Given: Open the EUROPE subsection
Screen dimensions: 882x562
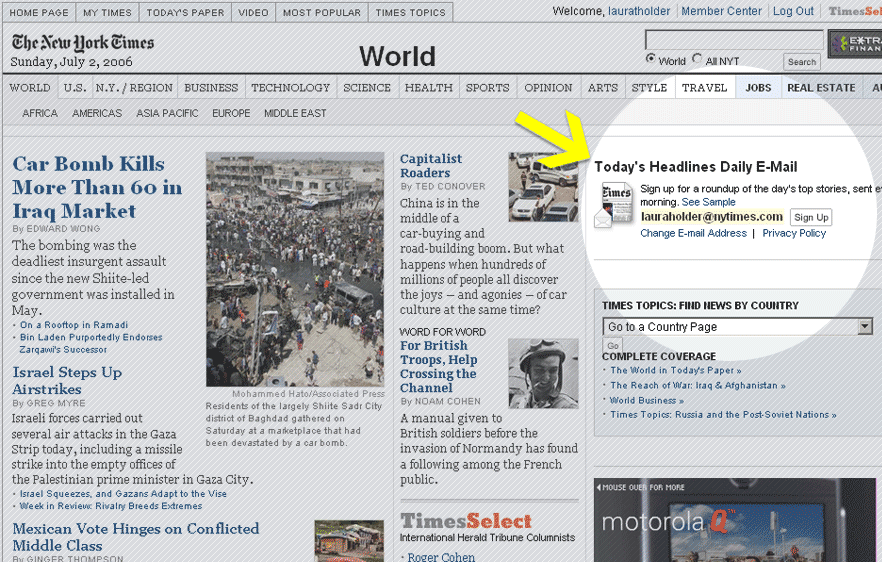Looking at the screenshot, I should (x=231, y=113).
